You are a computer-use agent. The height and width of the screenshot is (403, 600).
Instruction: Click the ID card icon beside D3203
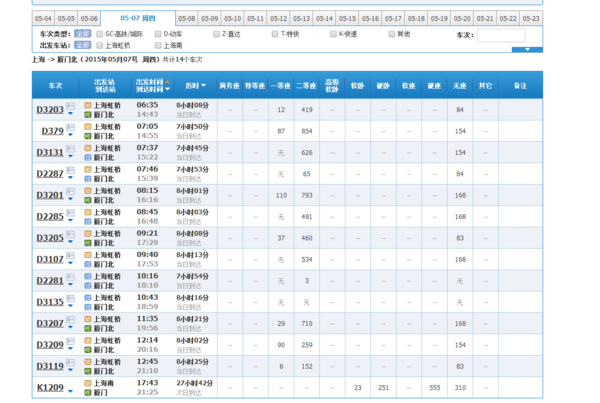[70, 105]
